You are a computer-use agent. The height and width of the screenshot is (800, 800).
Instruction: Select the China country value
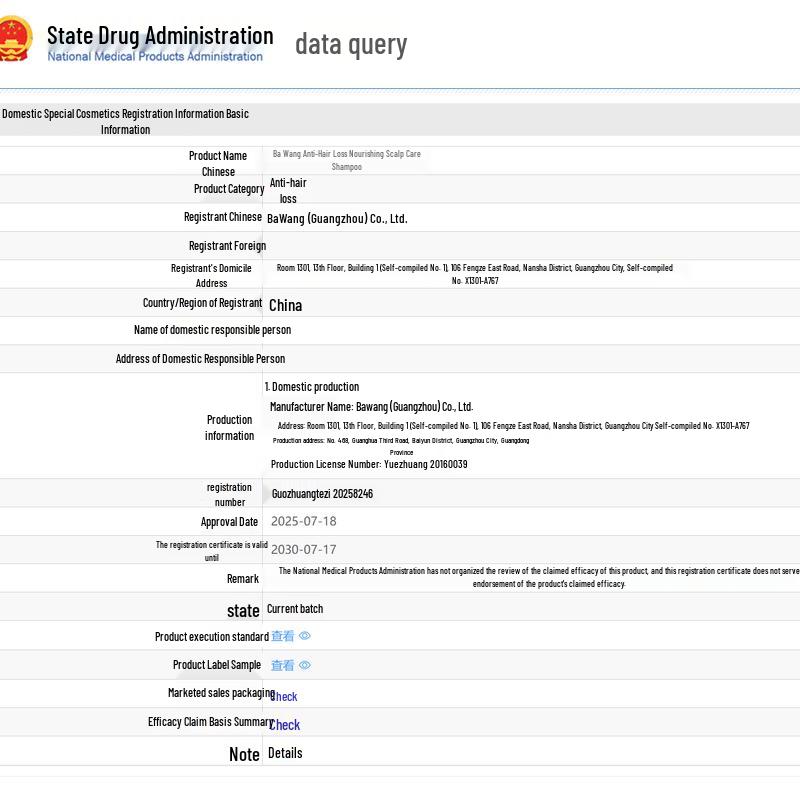point(286,305)
